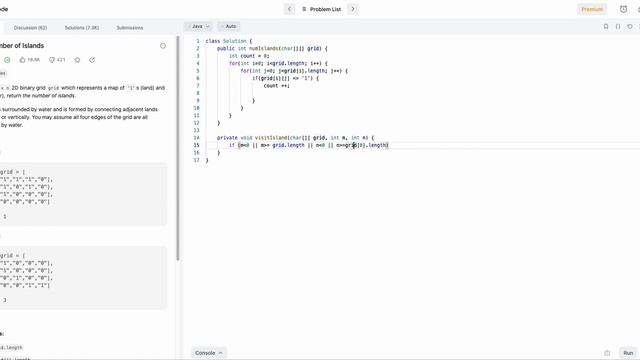The height and width of the screenshot is (360, 640).
Task: Switch to the Solutions tab
Action: (82, 28)
